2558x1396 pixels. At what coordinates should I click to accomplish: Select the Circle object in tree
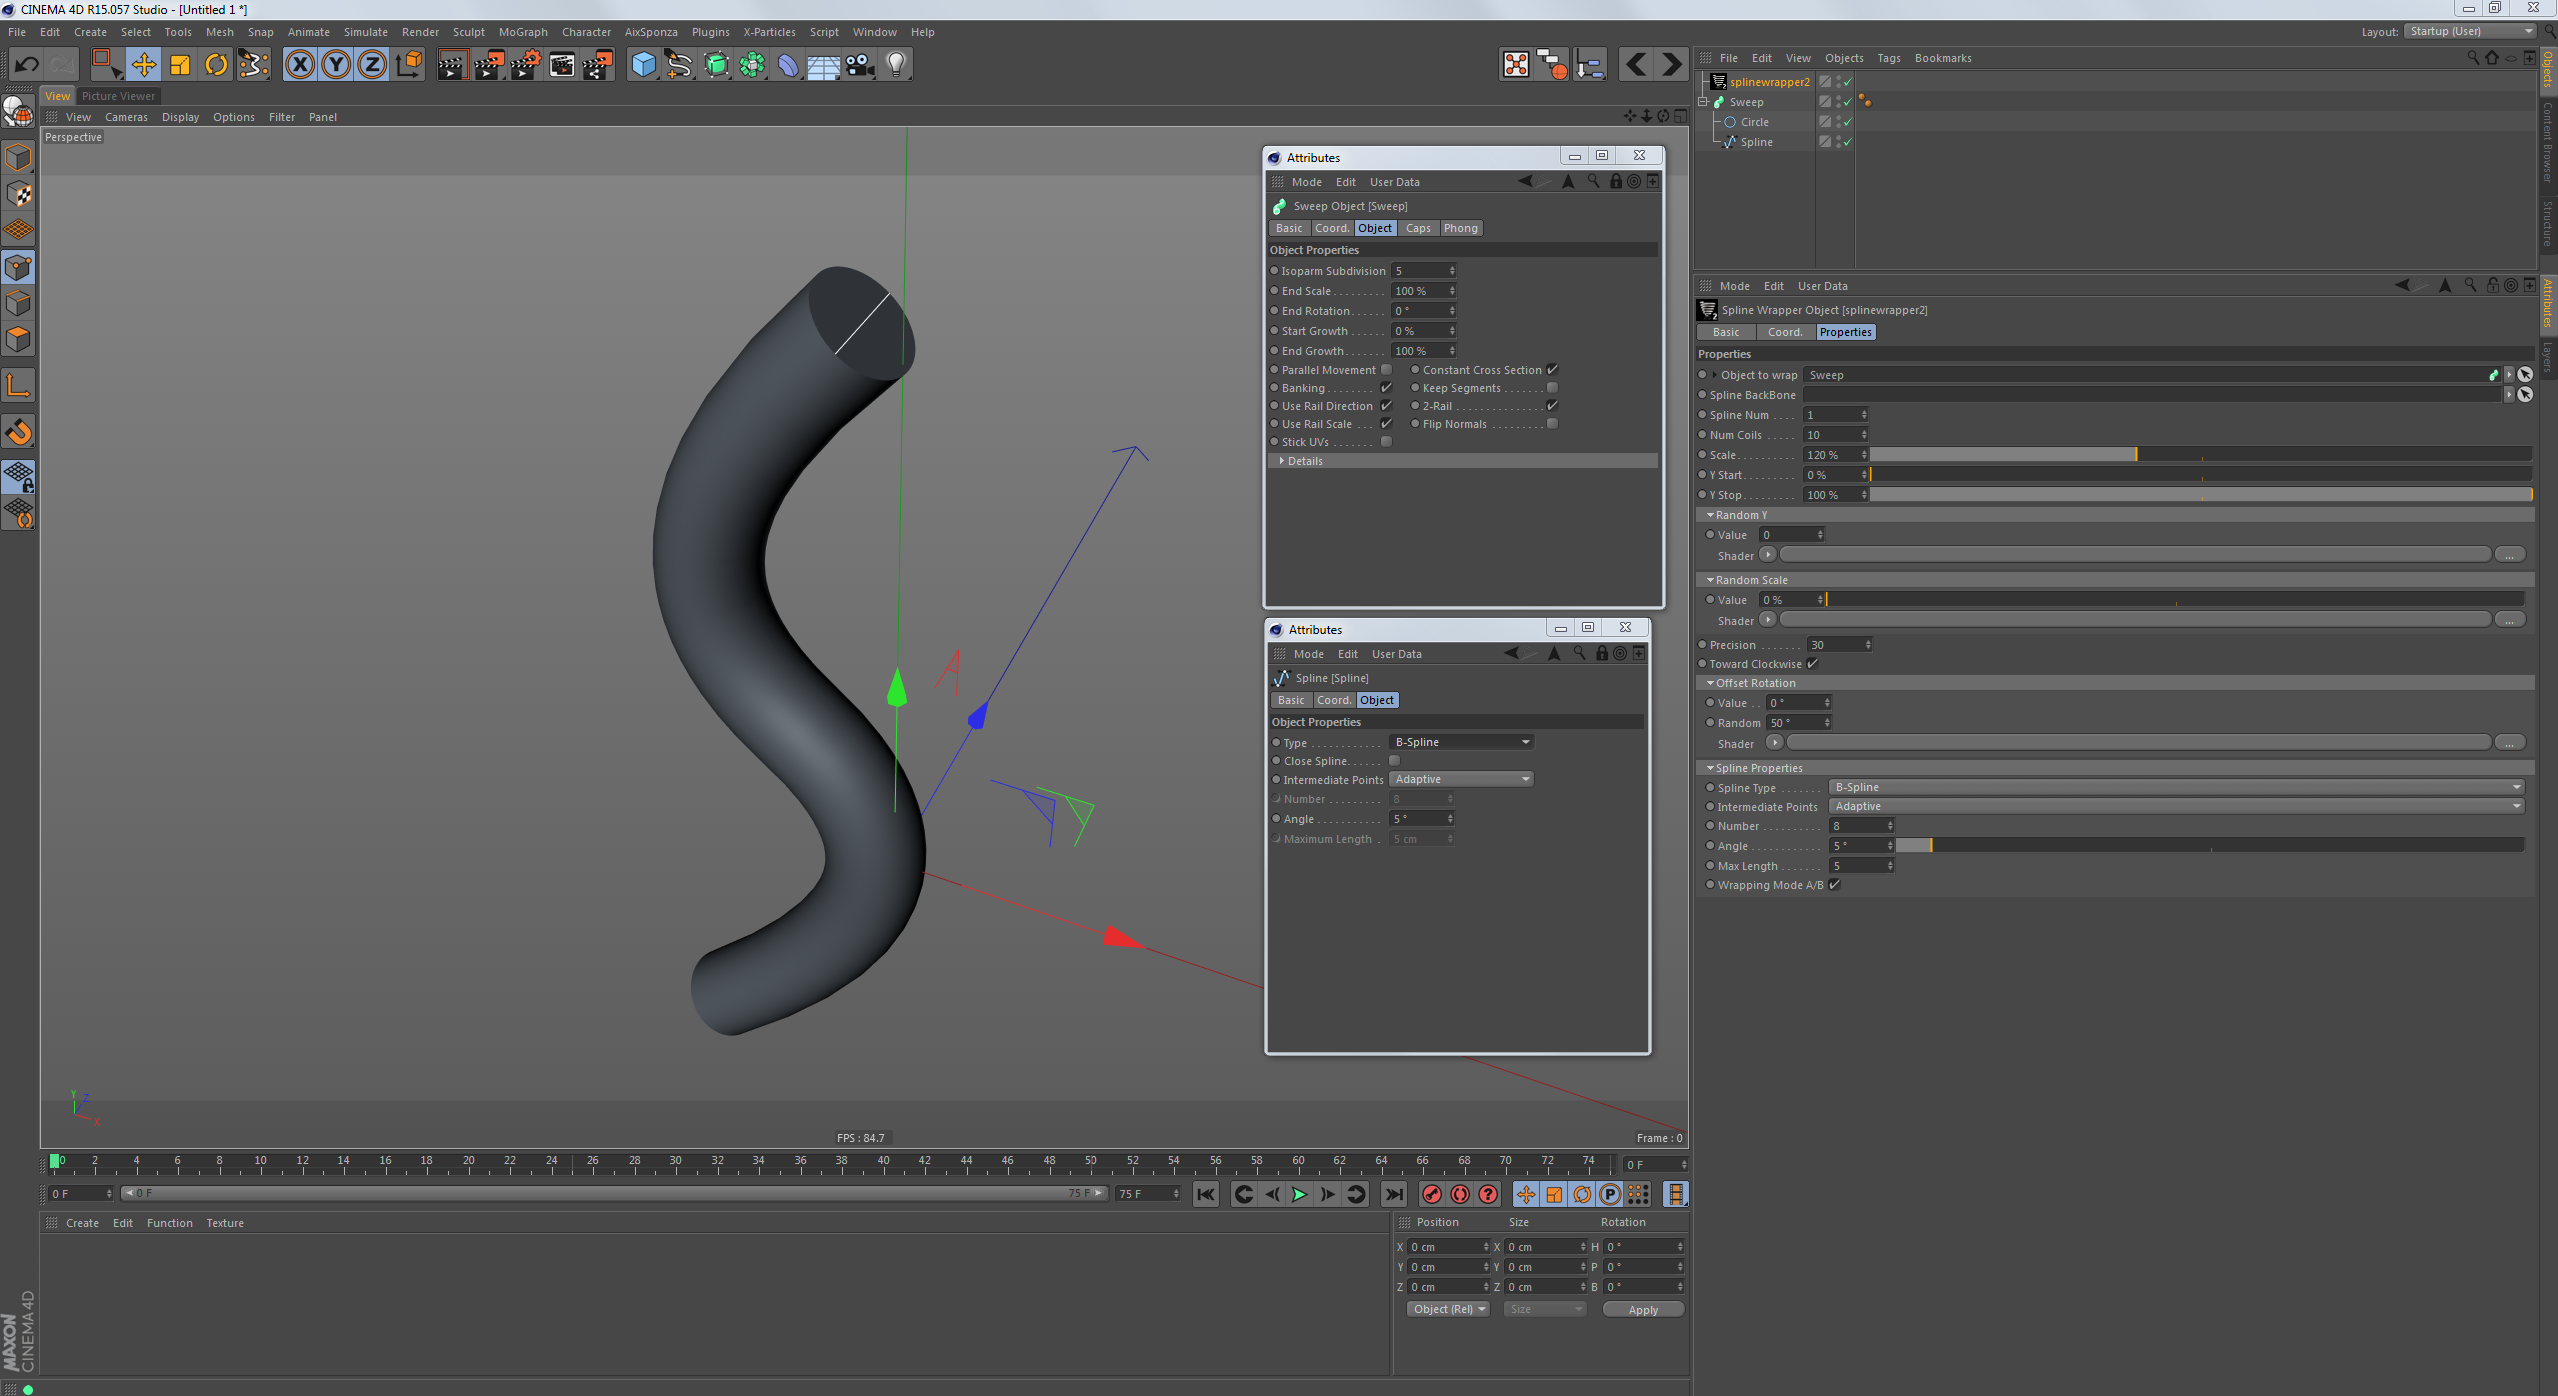point(1754,122)
